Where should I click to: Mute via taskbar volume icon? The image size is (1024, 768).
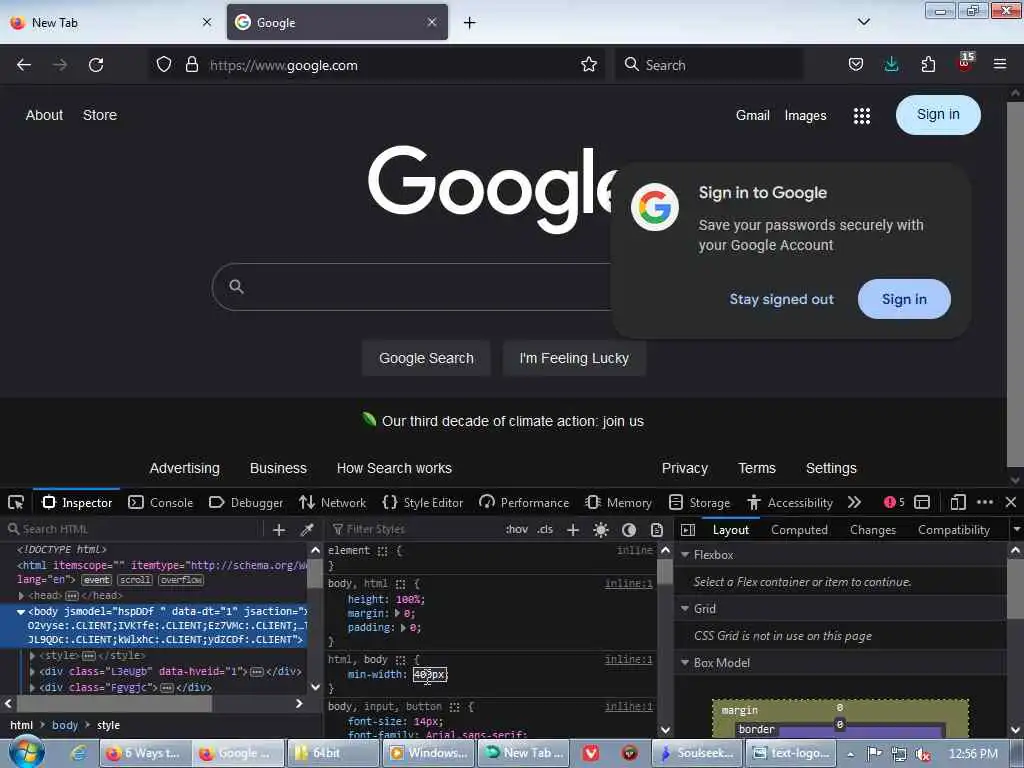point(922,753)
